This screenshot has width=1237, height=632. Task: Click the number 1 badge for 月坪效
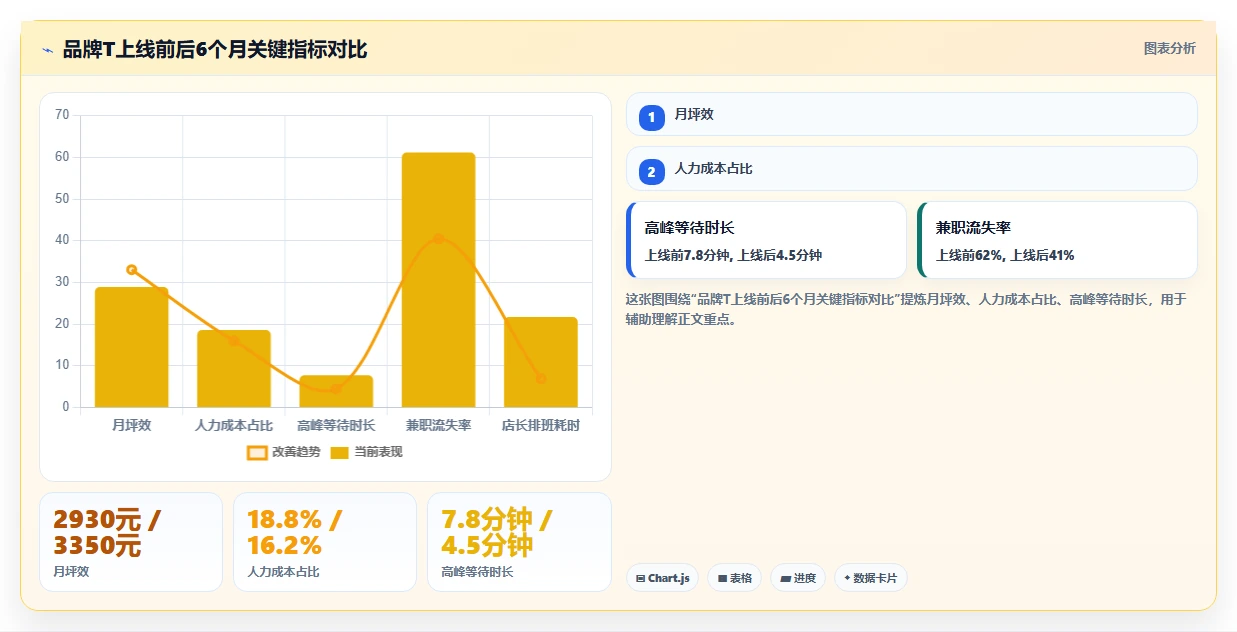[651, 117]
